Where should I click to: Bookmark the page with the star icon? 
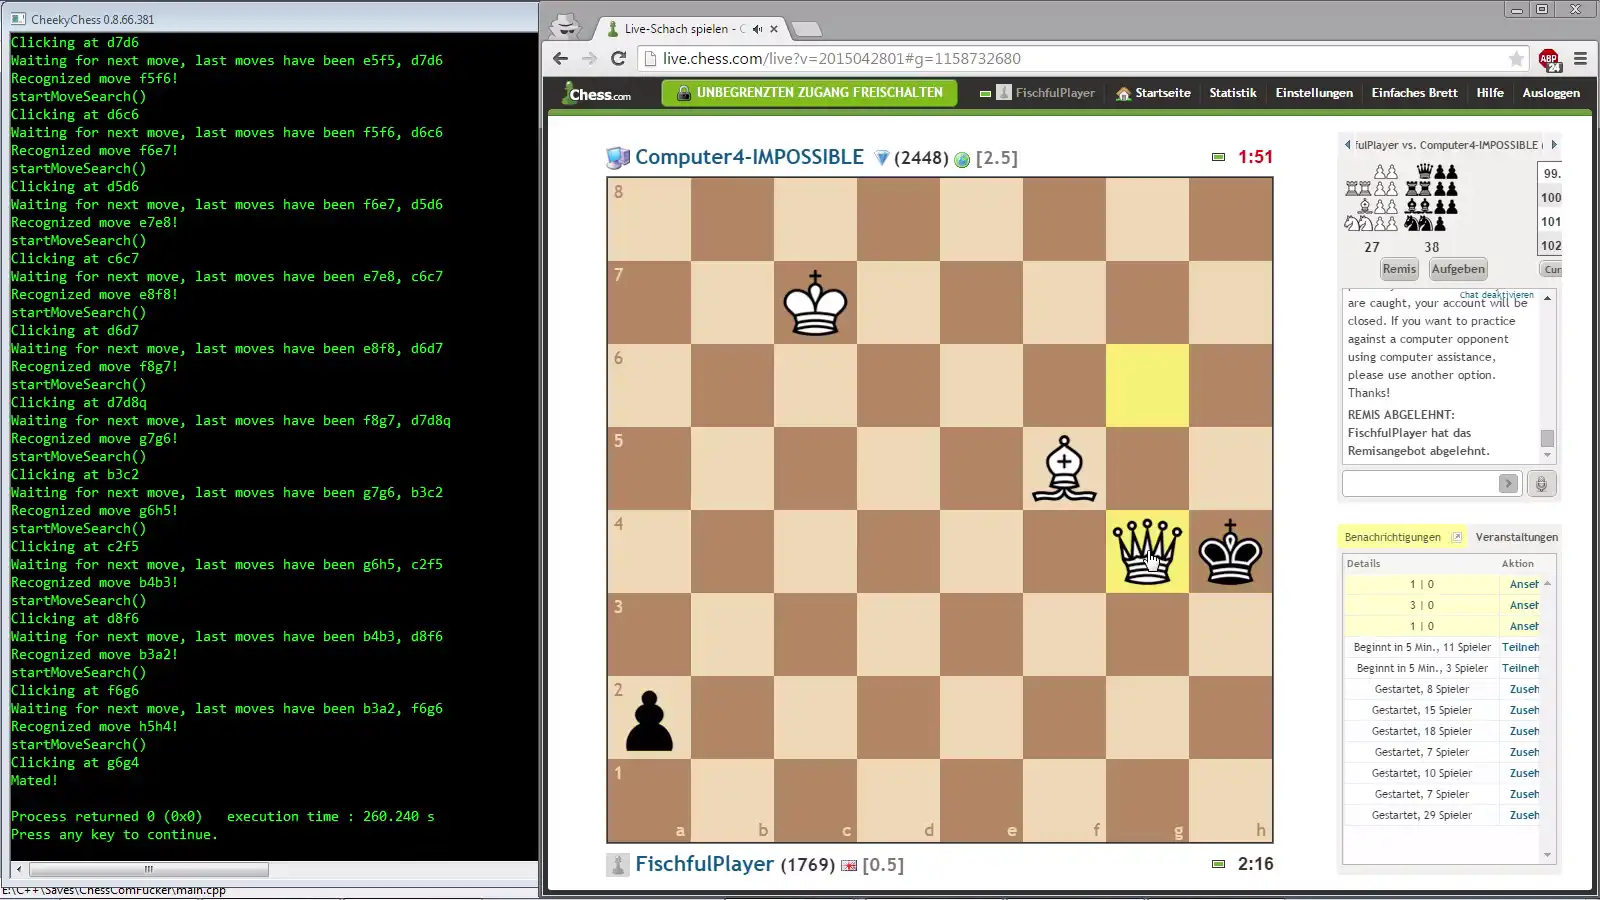point(1516,59)
